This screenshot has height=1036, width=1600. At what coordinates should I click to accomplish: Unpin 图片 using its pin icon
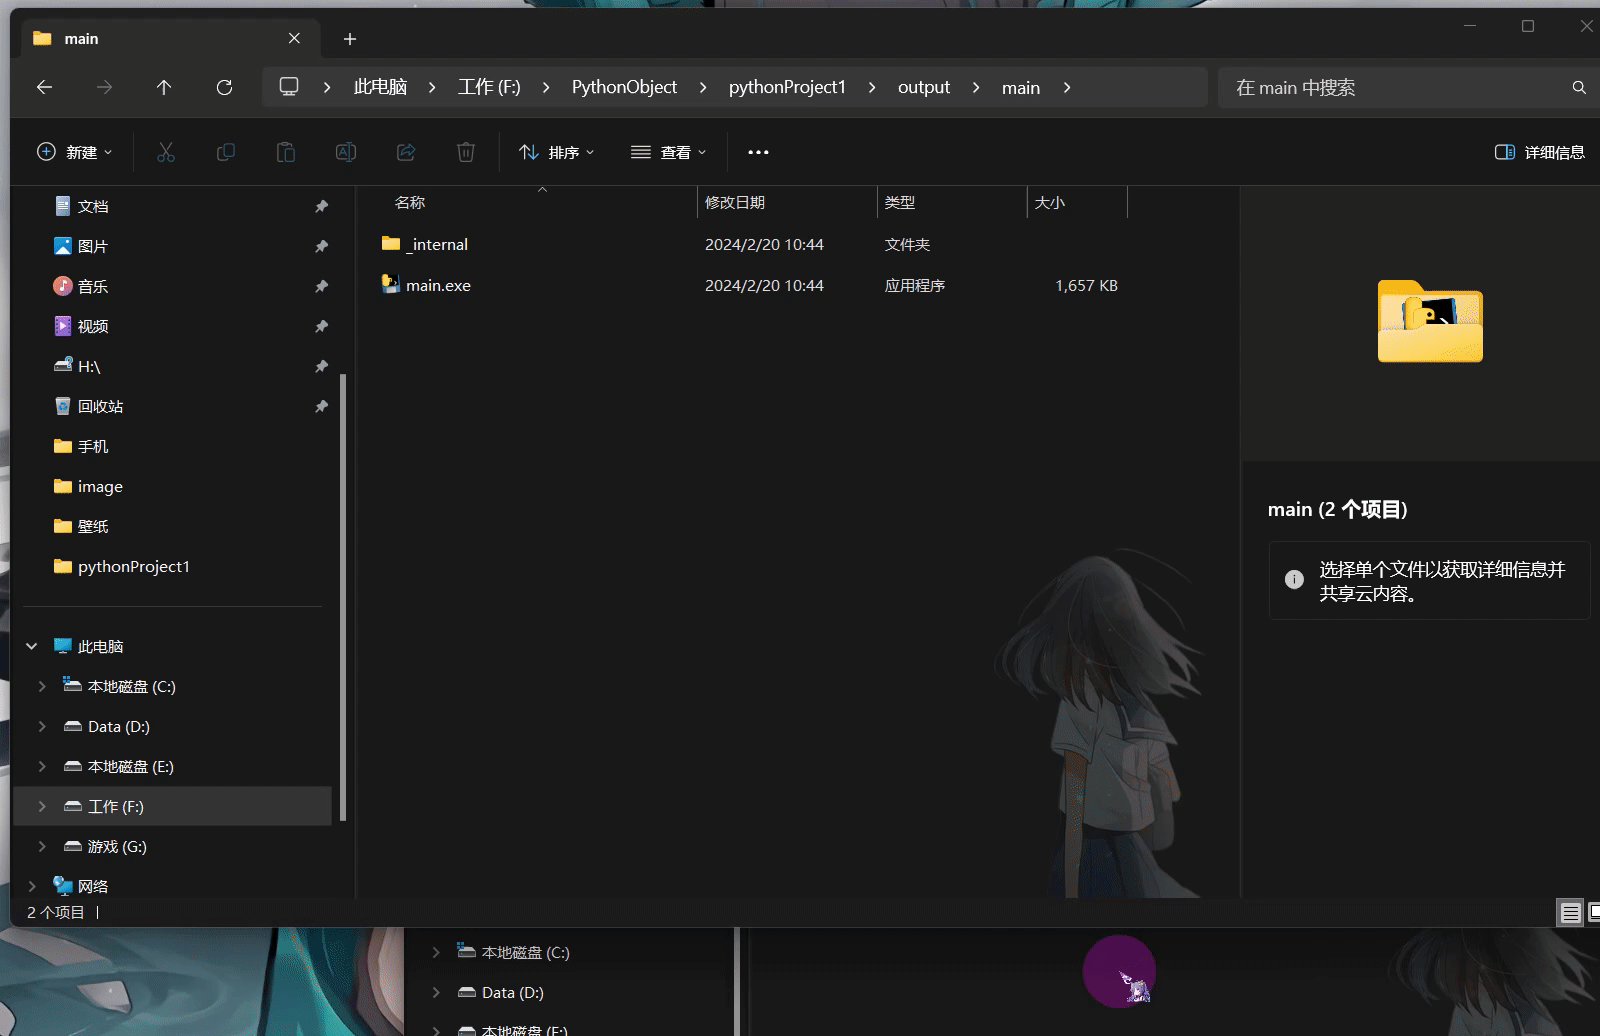pyautogui.click(x=321, y=246)
